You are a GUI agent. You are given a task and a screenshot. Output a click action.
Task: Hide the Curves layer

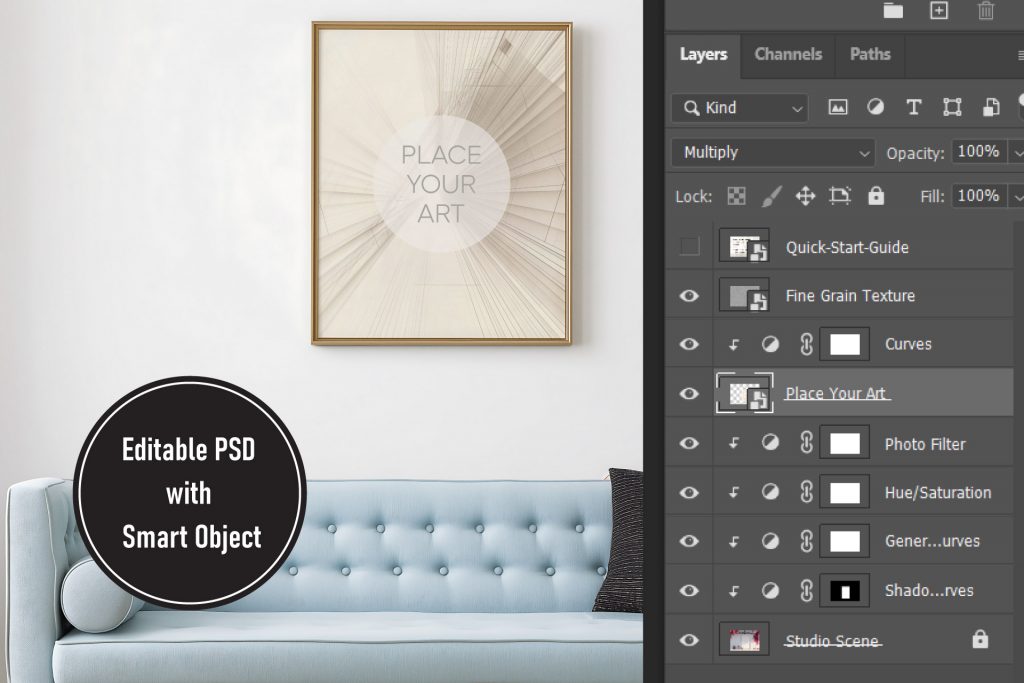click(689, 344)
